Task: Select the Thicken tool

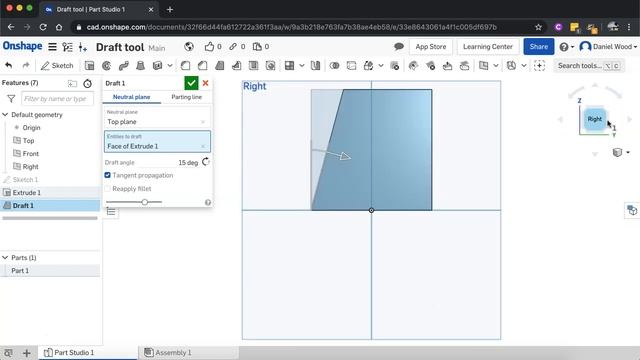Action: click(x=158, y=65)
